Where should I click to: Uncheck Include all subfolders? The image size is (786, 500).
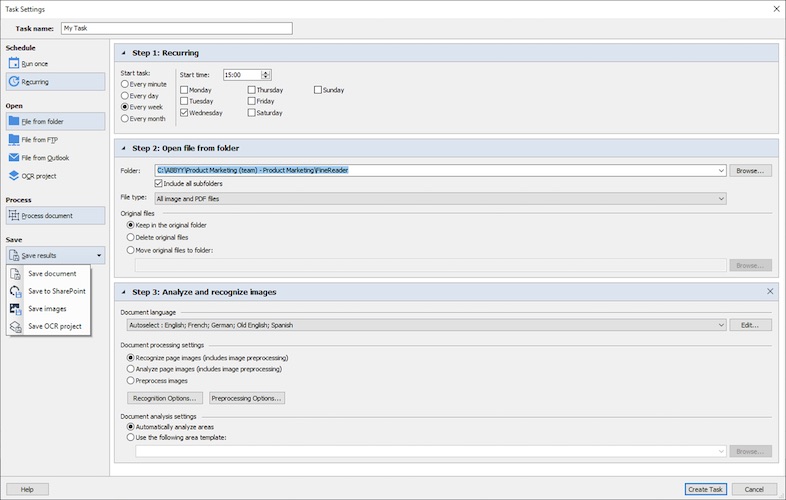coord(159,184)
